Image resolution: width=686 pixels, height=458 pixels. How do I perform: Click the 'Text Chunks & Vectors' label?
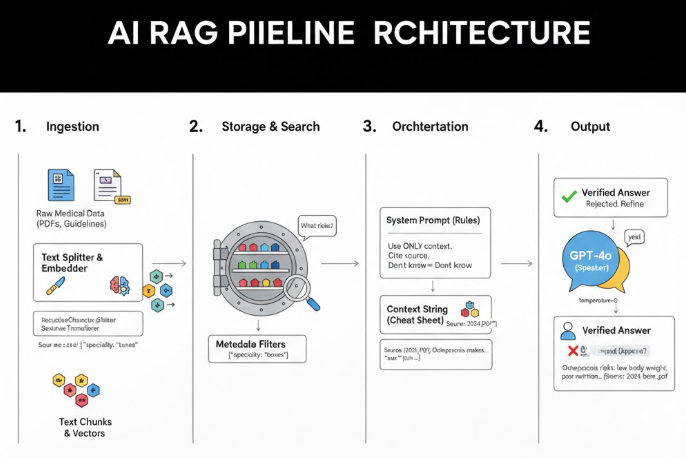point(85,427)
